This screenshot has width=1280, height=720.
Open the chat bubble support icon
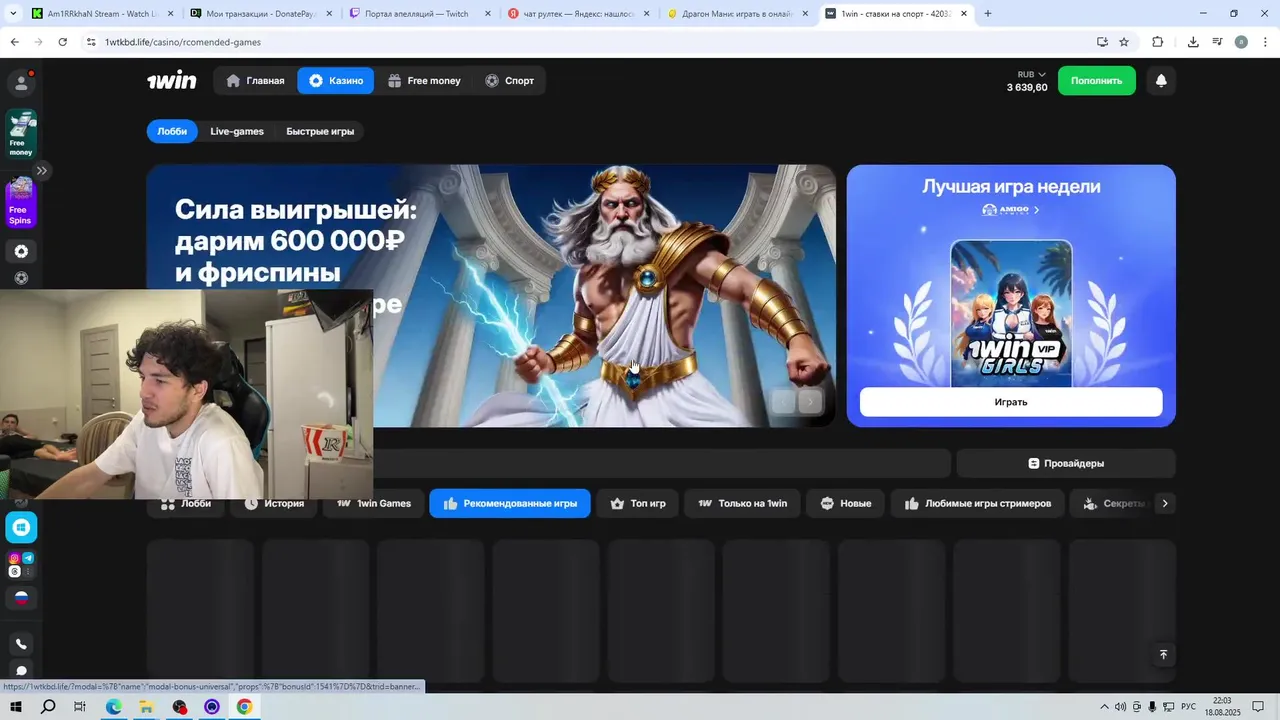[x=21, y=671]
